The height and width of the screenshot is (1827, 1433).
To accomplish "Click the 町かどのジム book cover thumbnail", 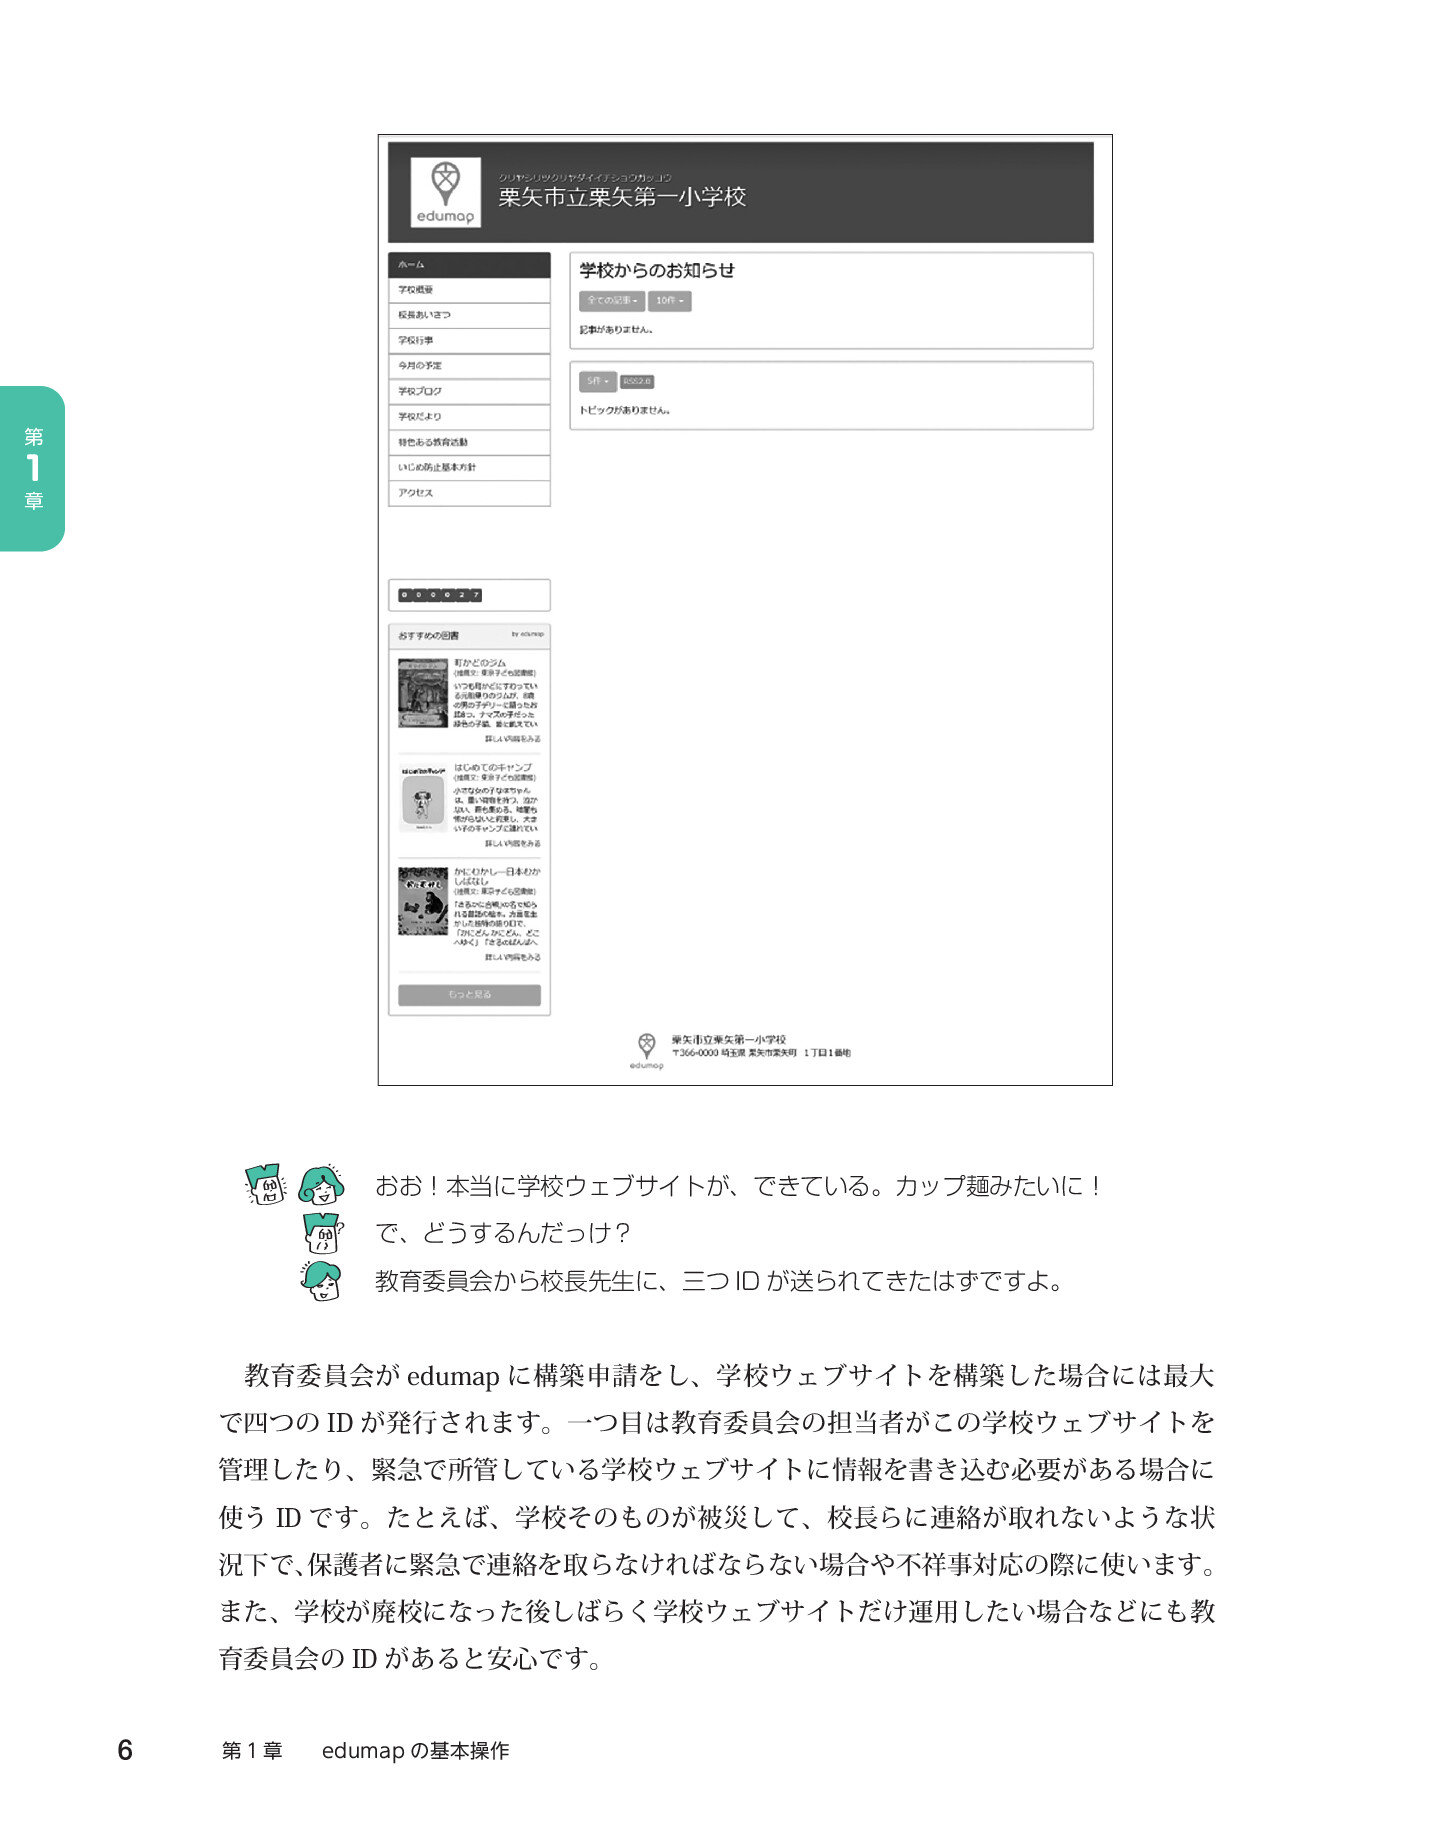I will [423, 693].
